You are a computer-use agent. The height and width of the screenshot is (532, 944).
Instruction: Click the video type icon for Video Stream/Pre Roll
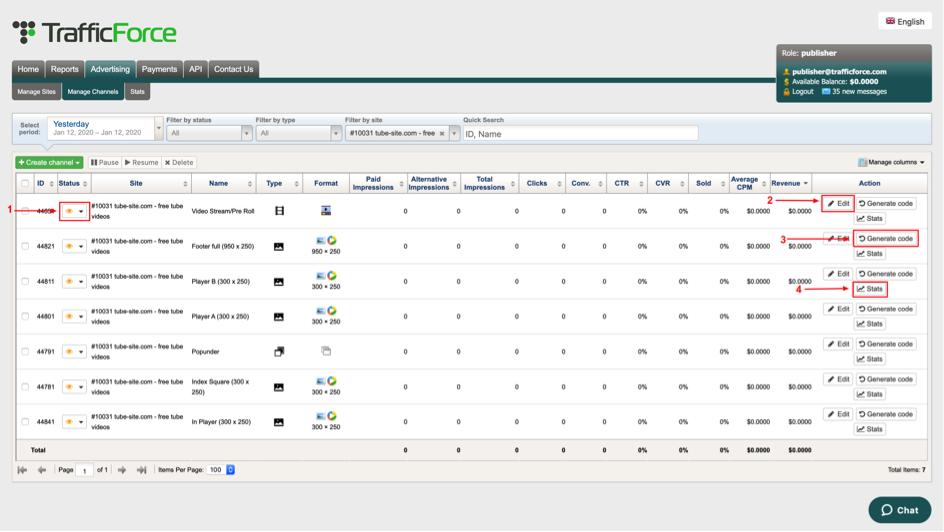279,211
